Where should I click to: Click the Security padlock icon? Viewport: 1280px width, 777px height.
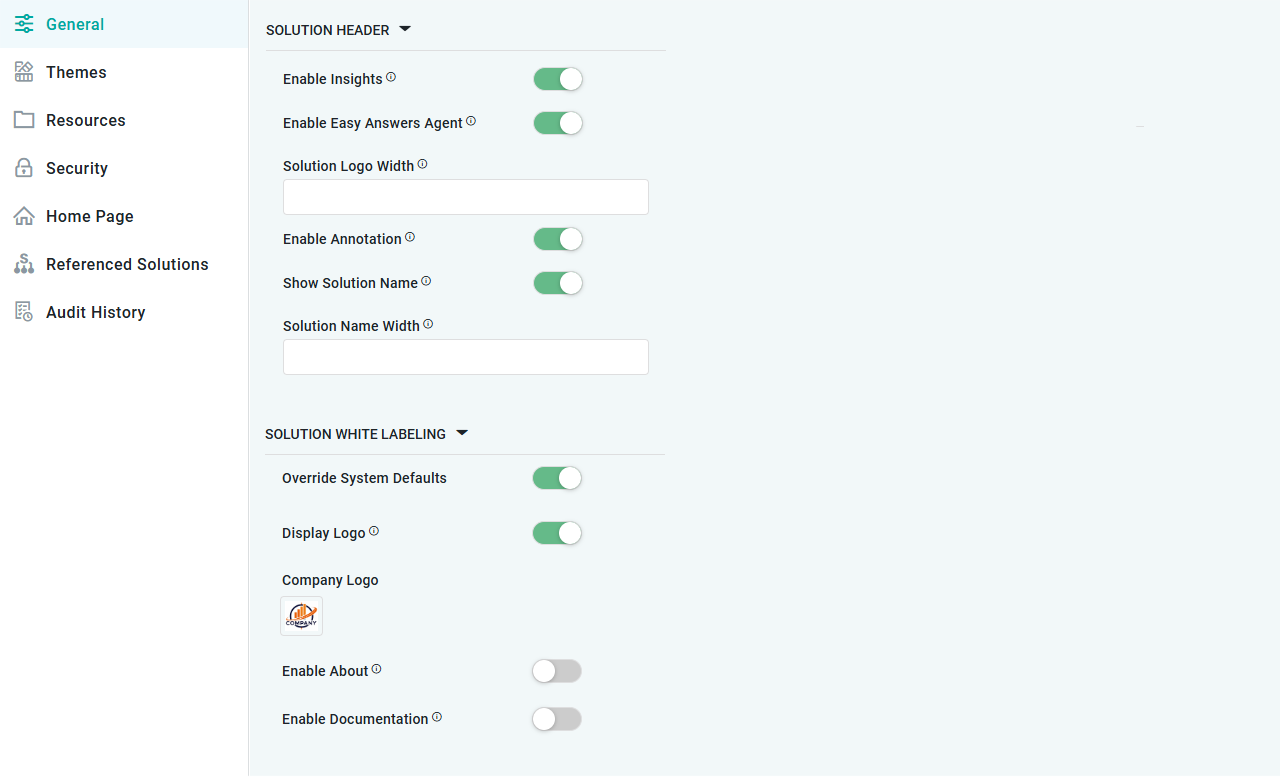(24, 168)
